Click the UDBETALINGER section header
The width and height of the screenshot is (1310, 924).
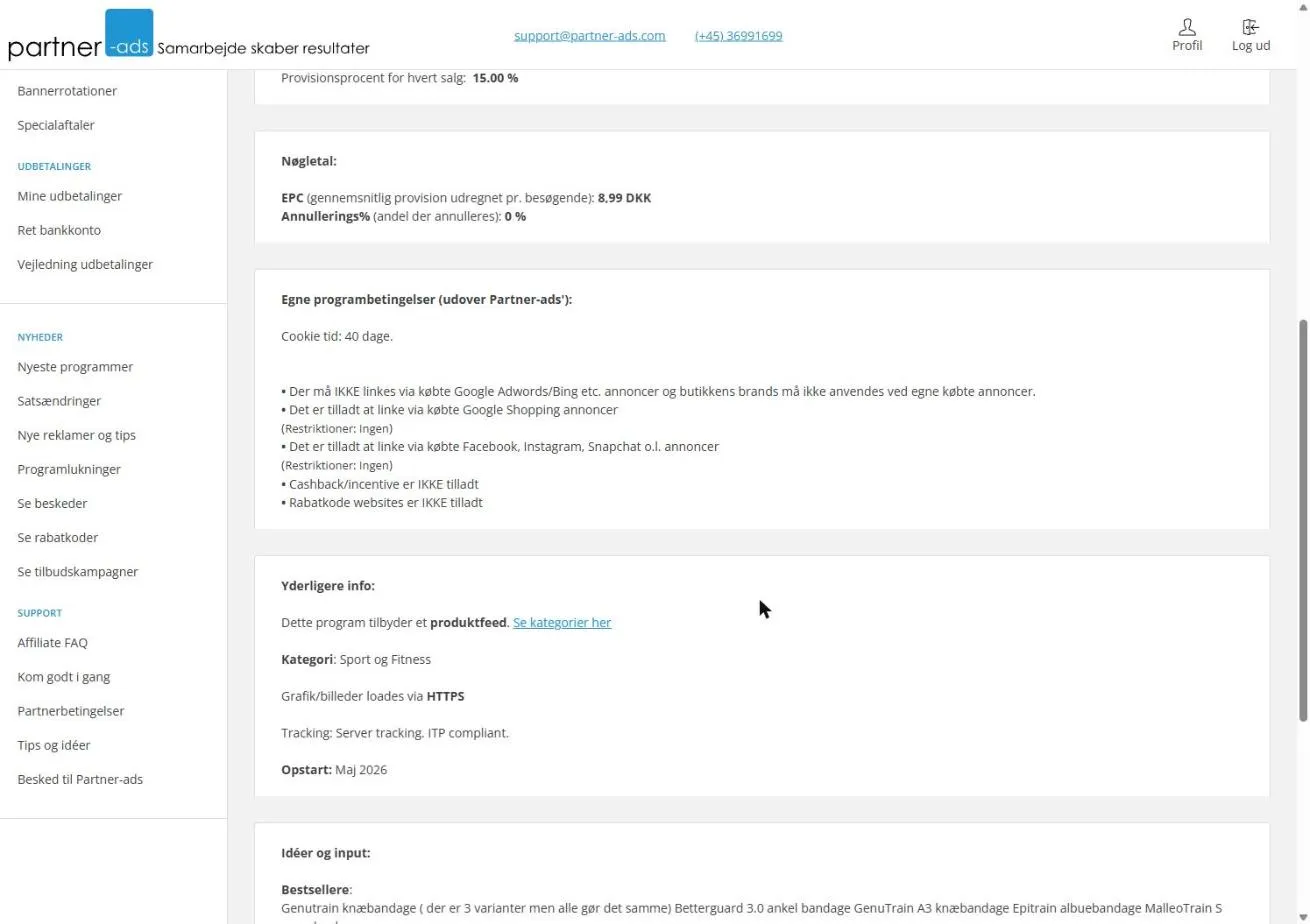coord(54,166)
